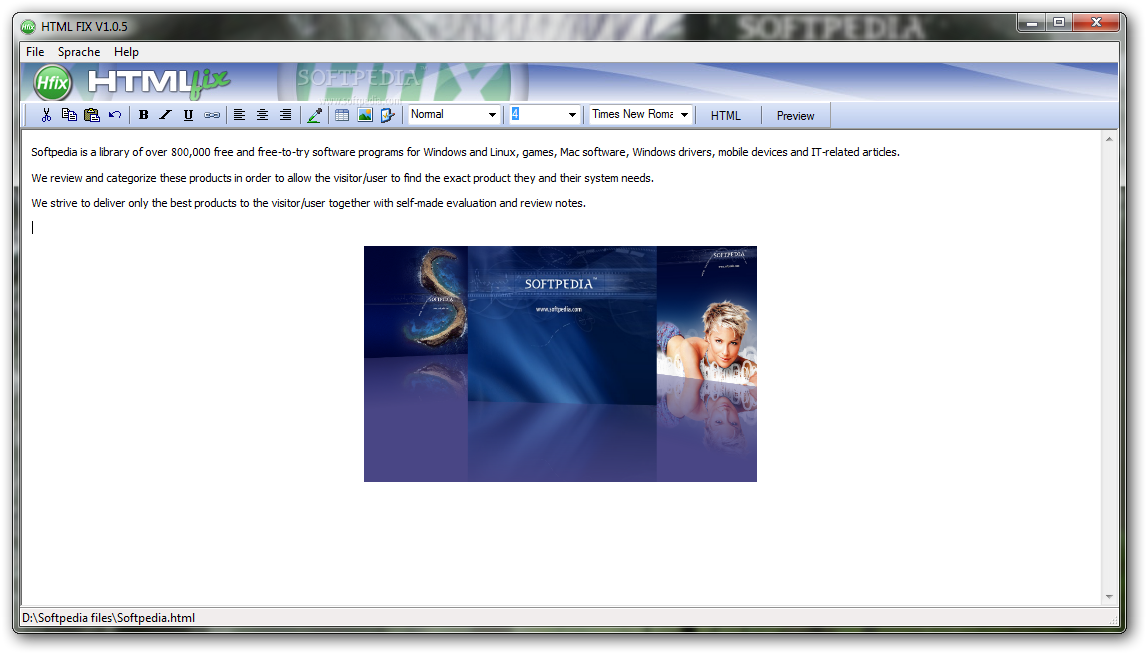Screen dimensions: 1147x654
Task: Insert an image via picture icon
Action: click(x=364, y=115)
